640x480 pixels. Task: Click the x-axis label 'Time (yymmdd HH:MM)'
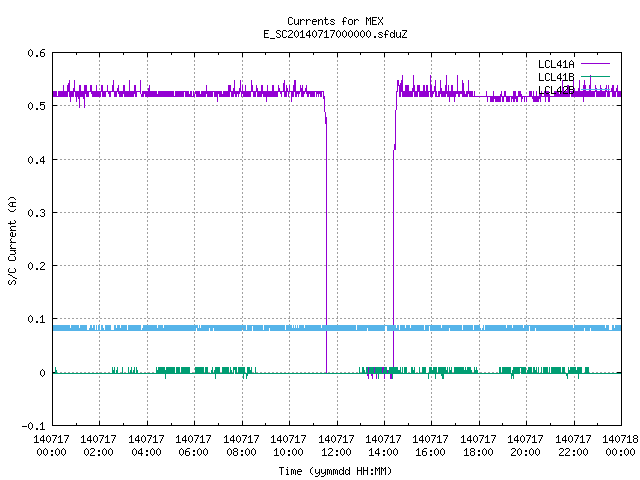click(x=335, y=471)
